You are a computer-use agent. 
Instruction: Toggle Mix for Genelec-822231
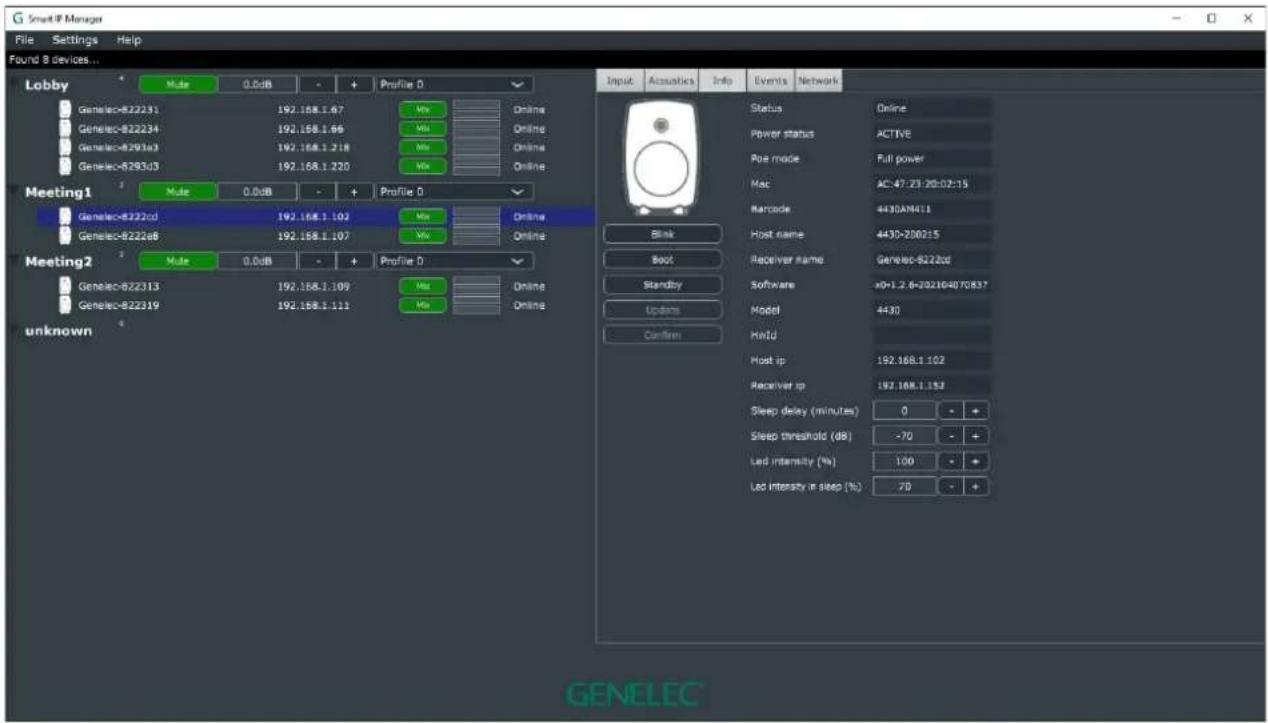(422, 109)
